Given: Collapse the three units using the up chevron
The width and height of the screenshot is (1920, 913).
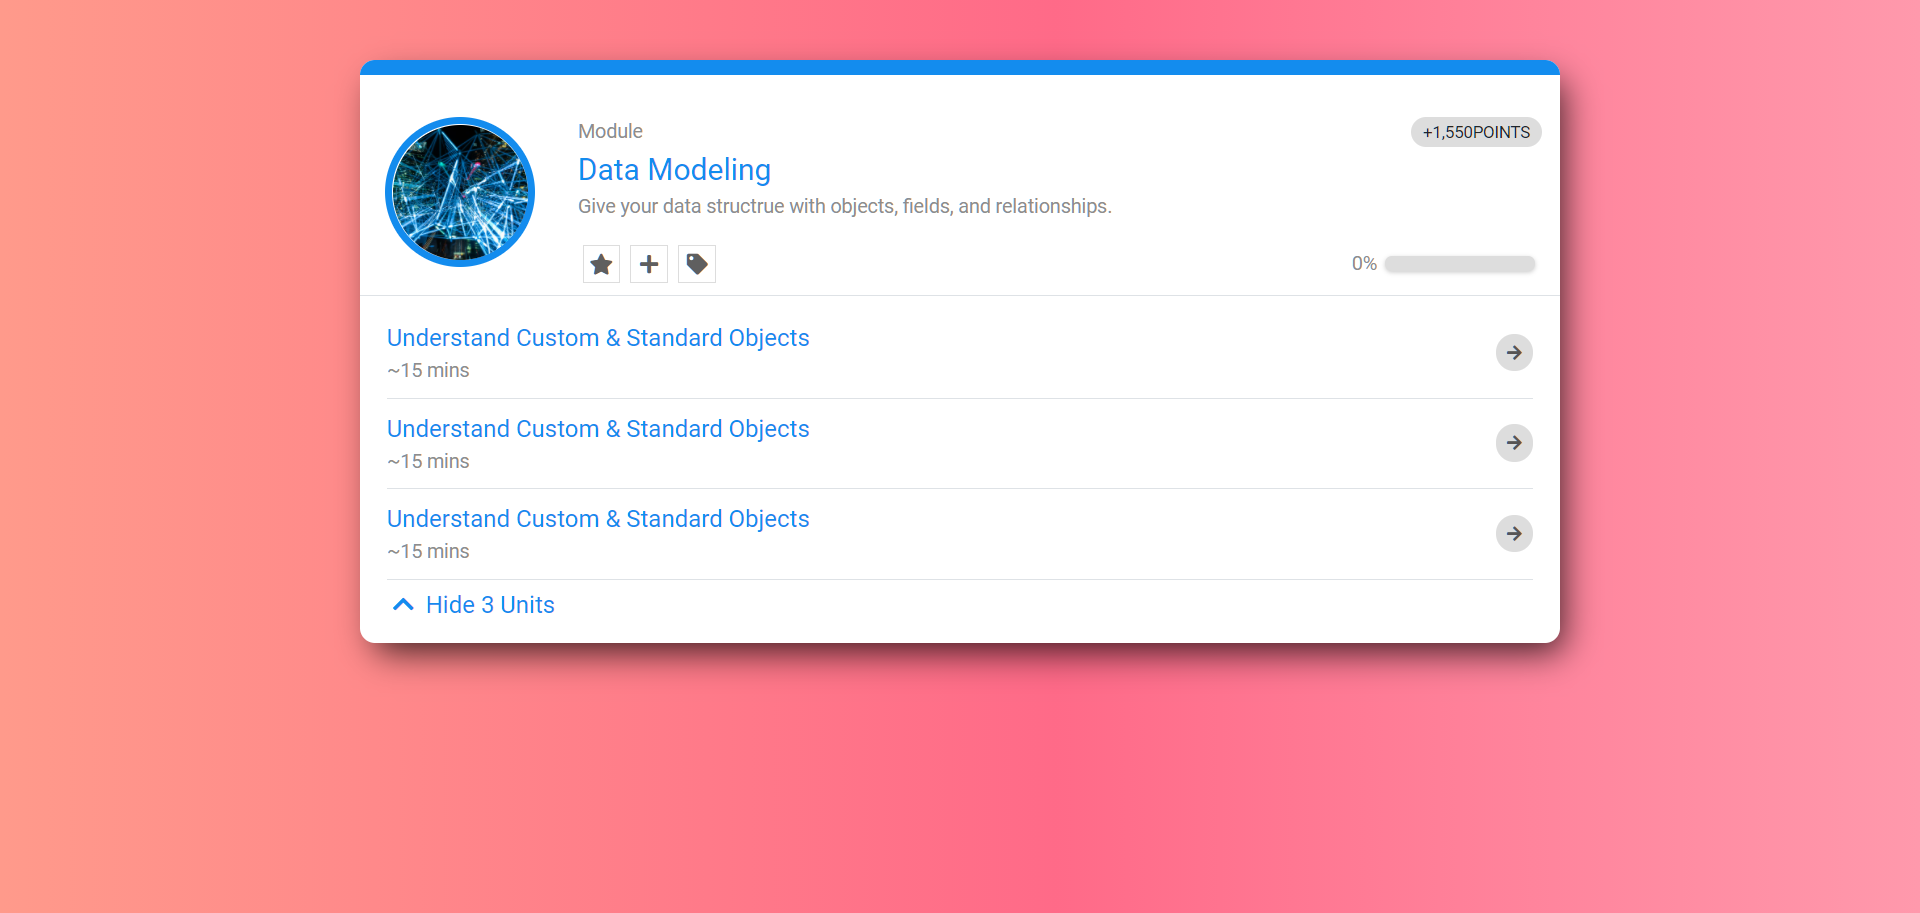Looking at the screenshot, I should click(x=403, y=604).
